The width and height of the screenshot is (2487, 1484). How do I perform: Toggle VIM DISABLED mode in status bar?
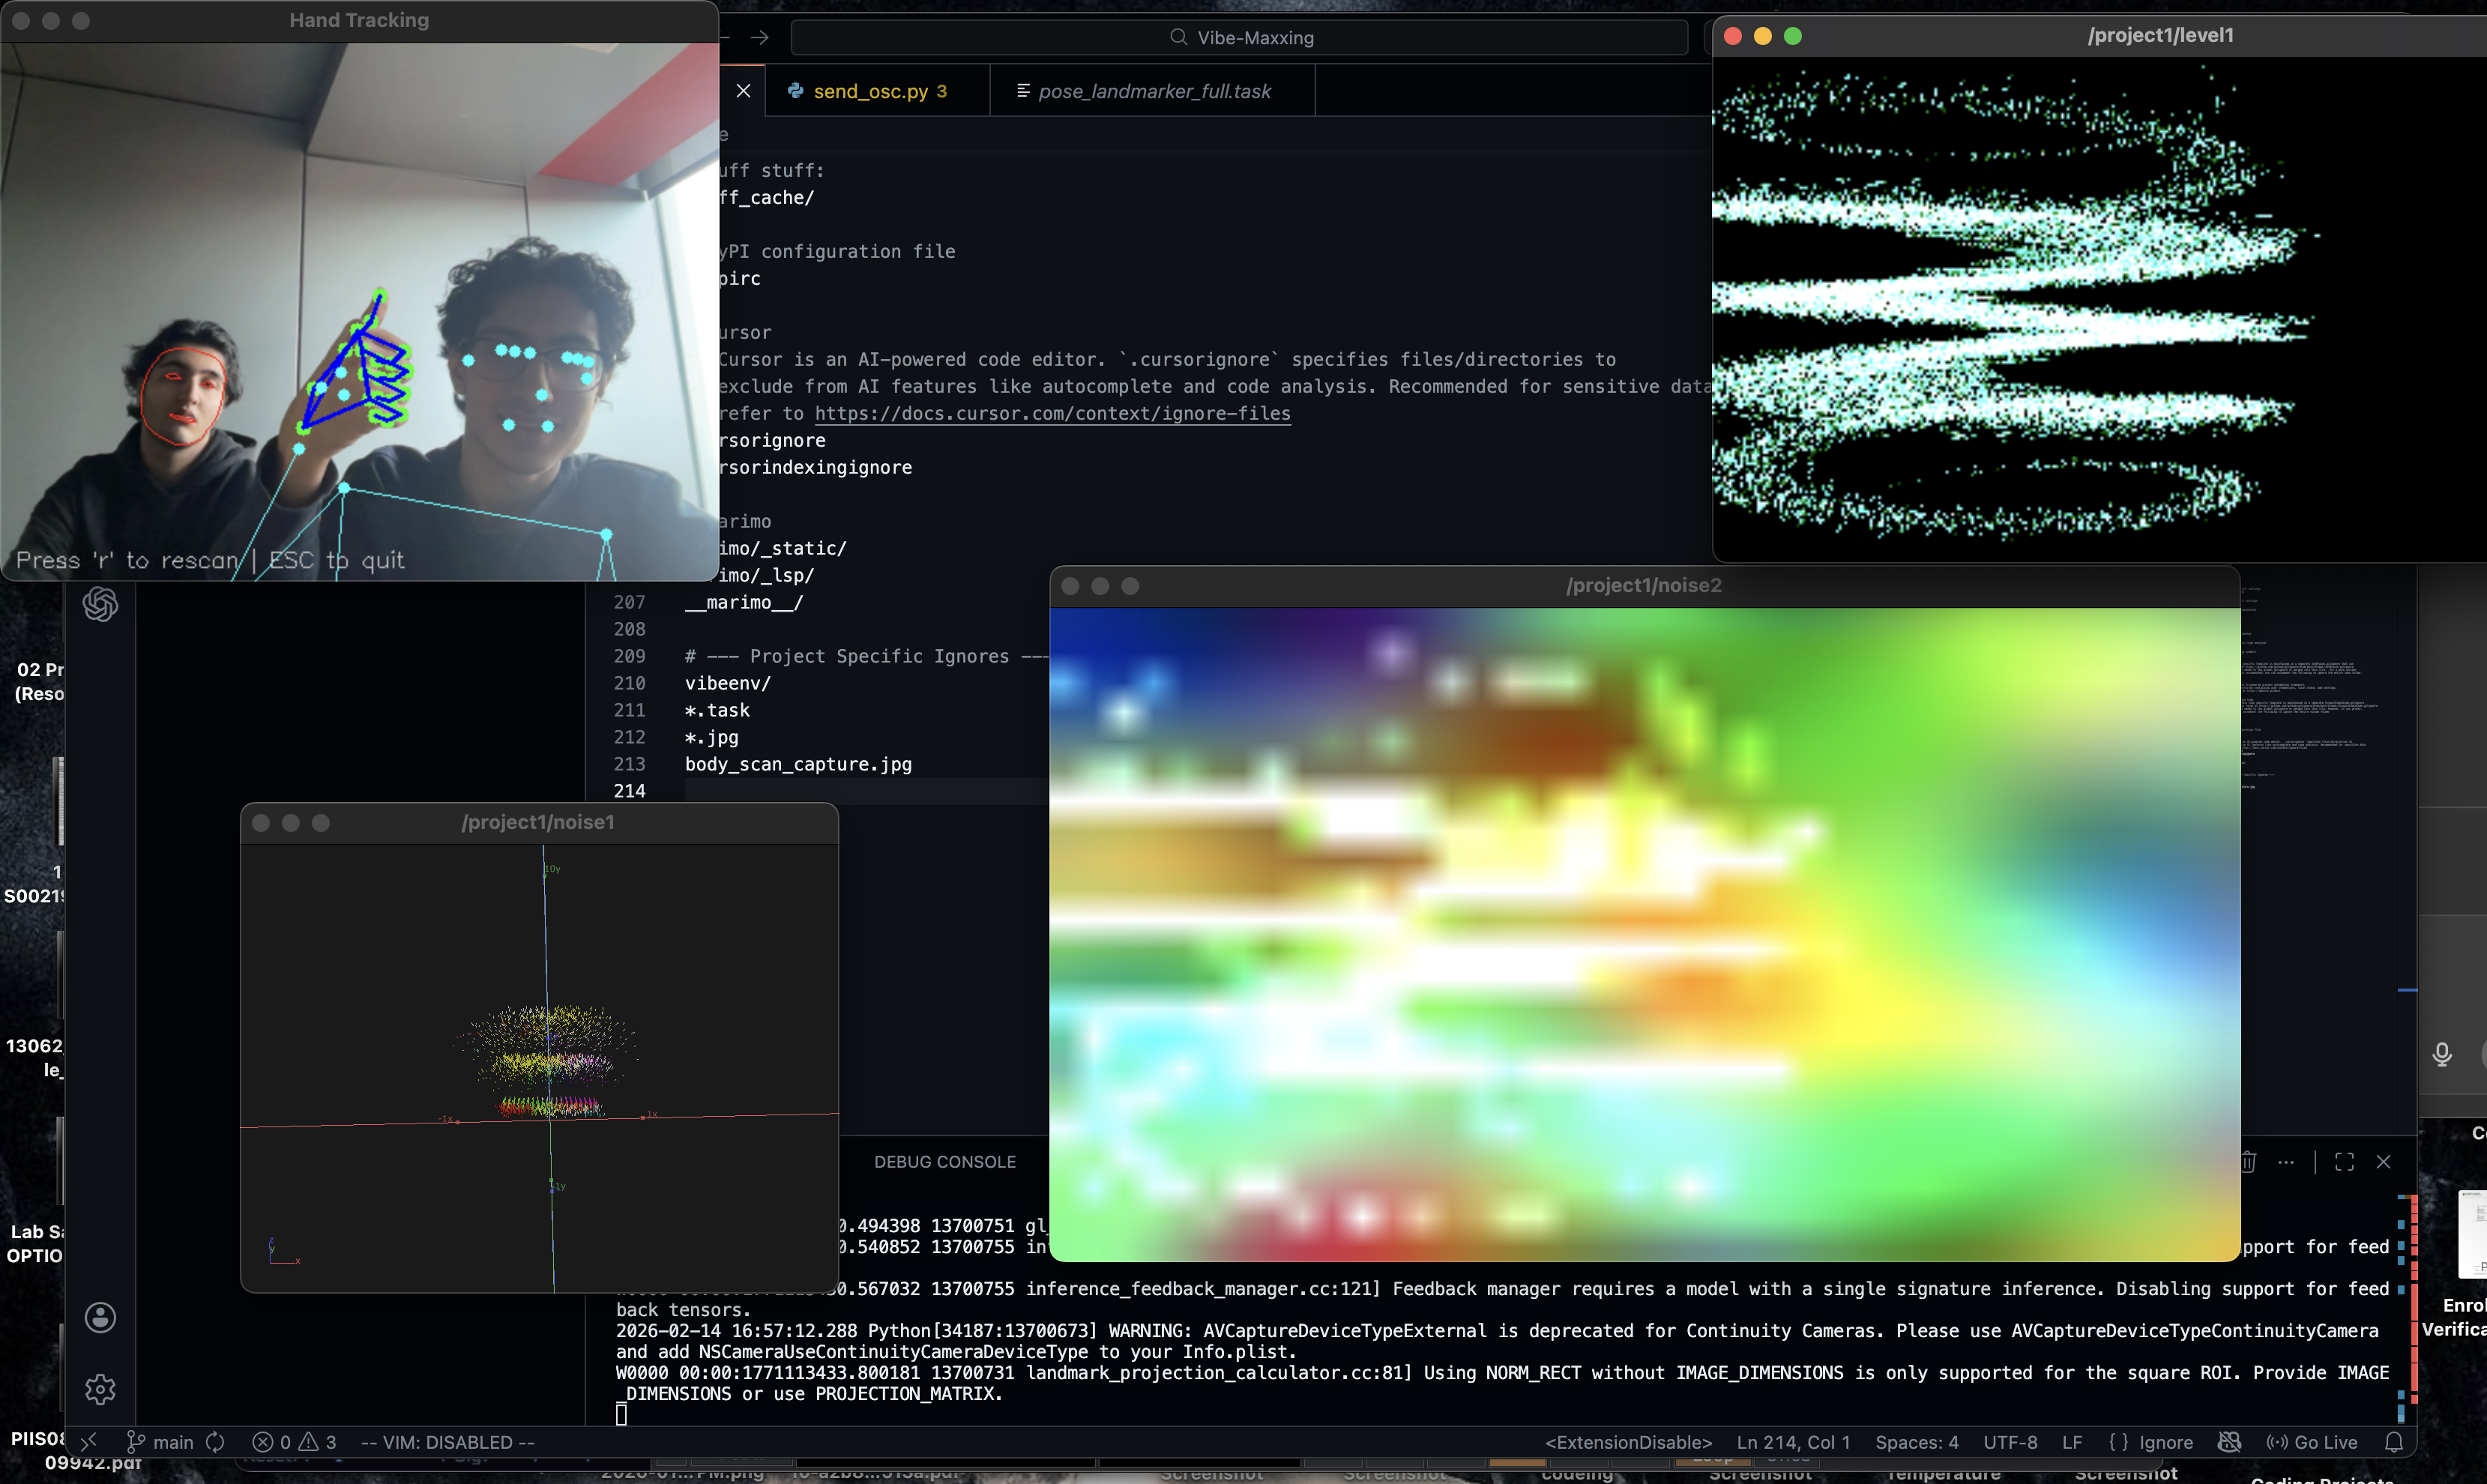(447, 1442)
